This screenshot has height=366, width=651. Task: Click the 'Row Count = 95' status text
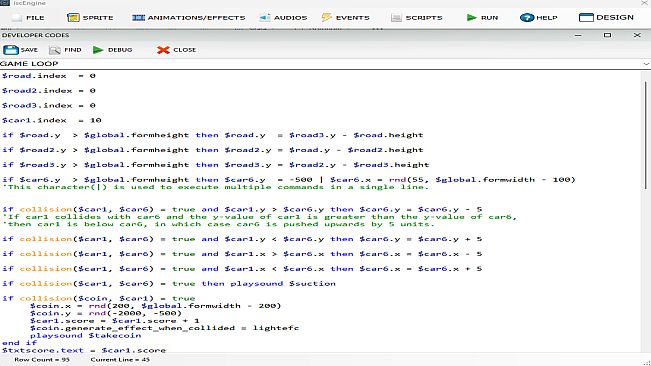coord(42,360)
